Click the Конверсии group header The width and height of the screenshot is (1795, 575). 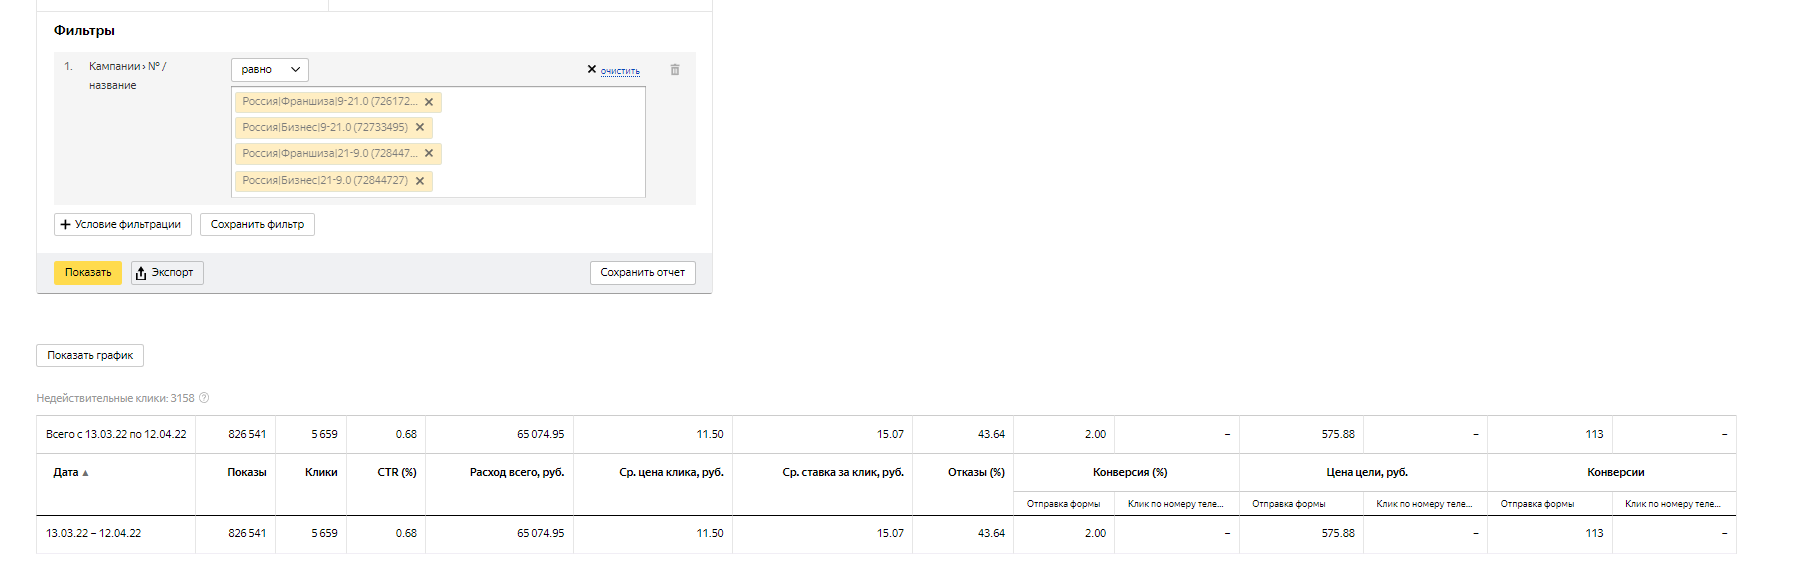pos(1615,473)
